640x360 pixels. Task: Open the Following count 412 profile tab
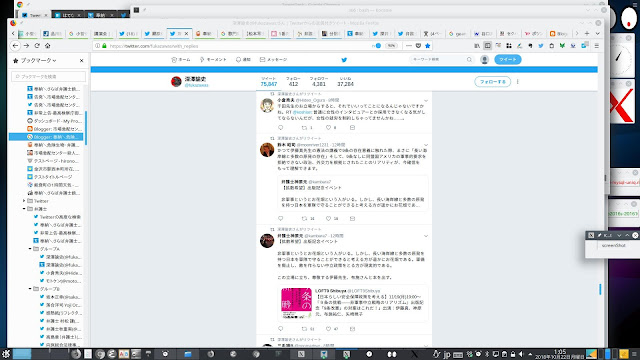293,82
